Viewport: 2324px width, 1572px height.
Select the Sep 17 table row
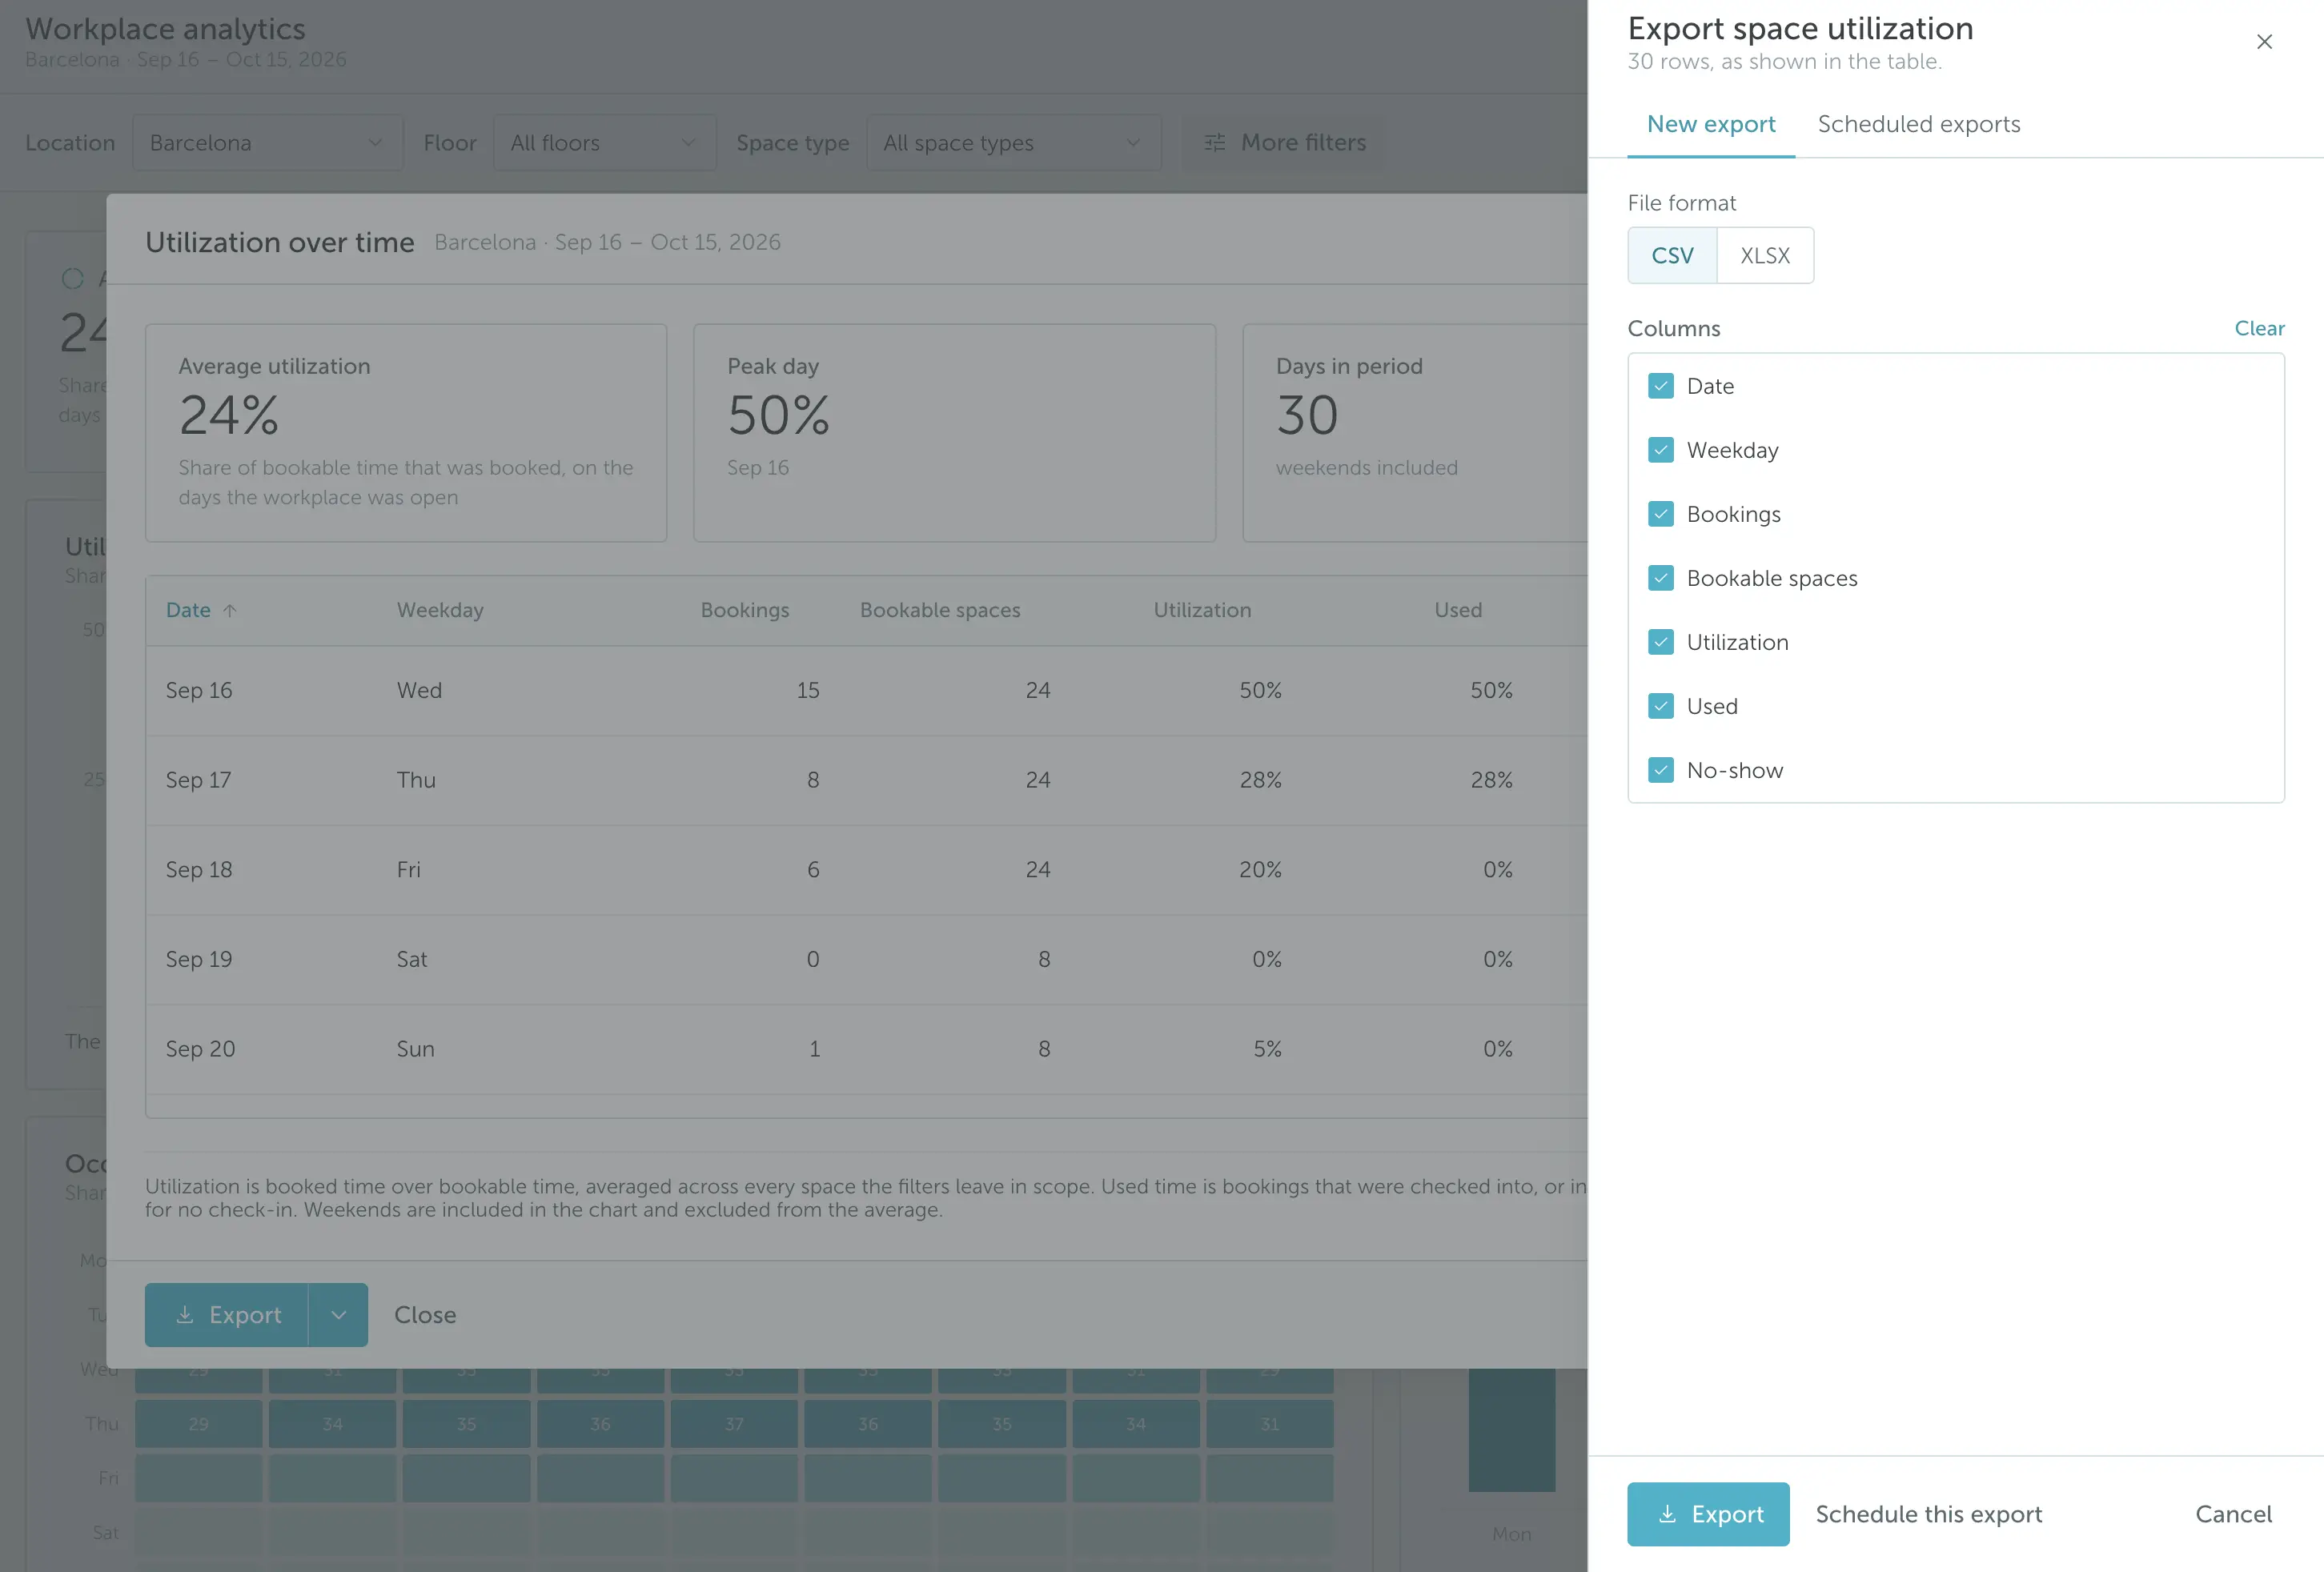click(x=866, y=780)
